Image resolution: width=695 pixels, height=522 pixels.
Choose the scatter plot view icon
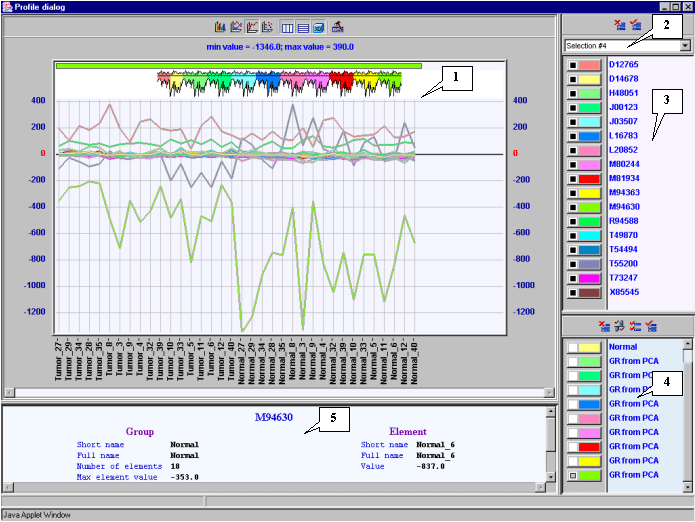click(267, 26)
